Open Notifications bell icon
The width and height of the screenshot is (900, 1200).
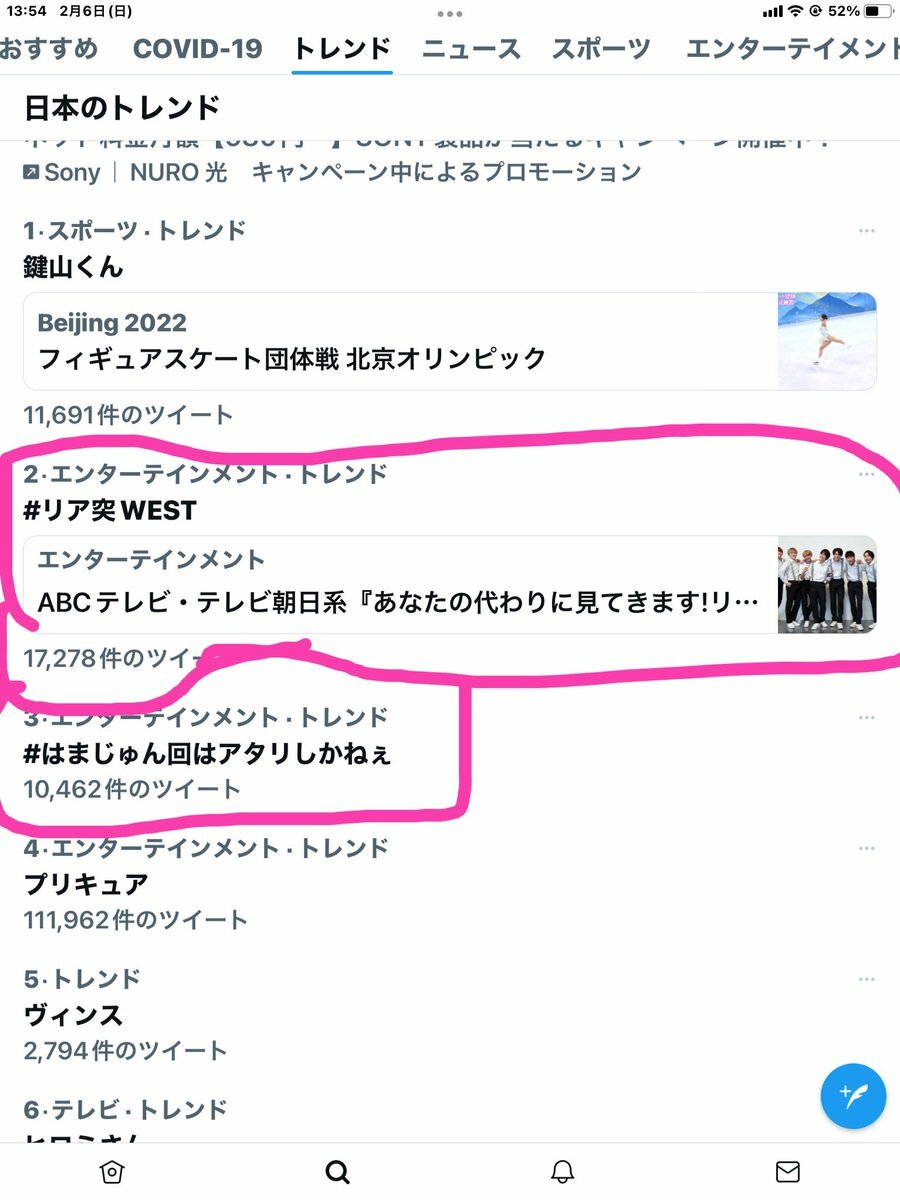tap(563, 1171)
